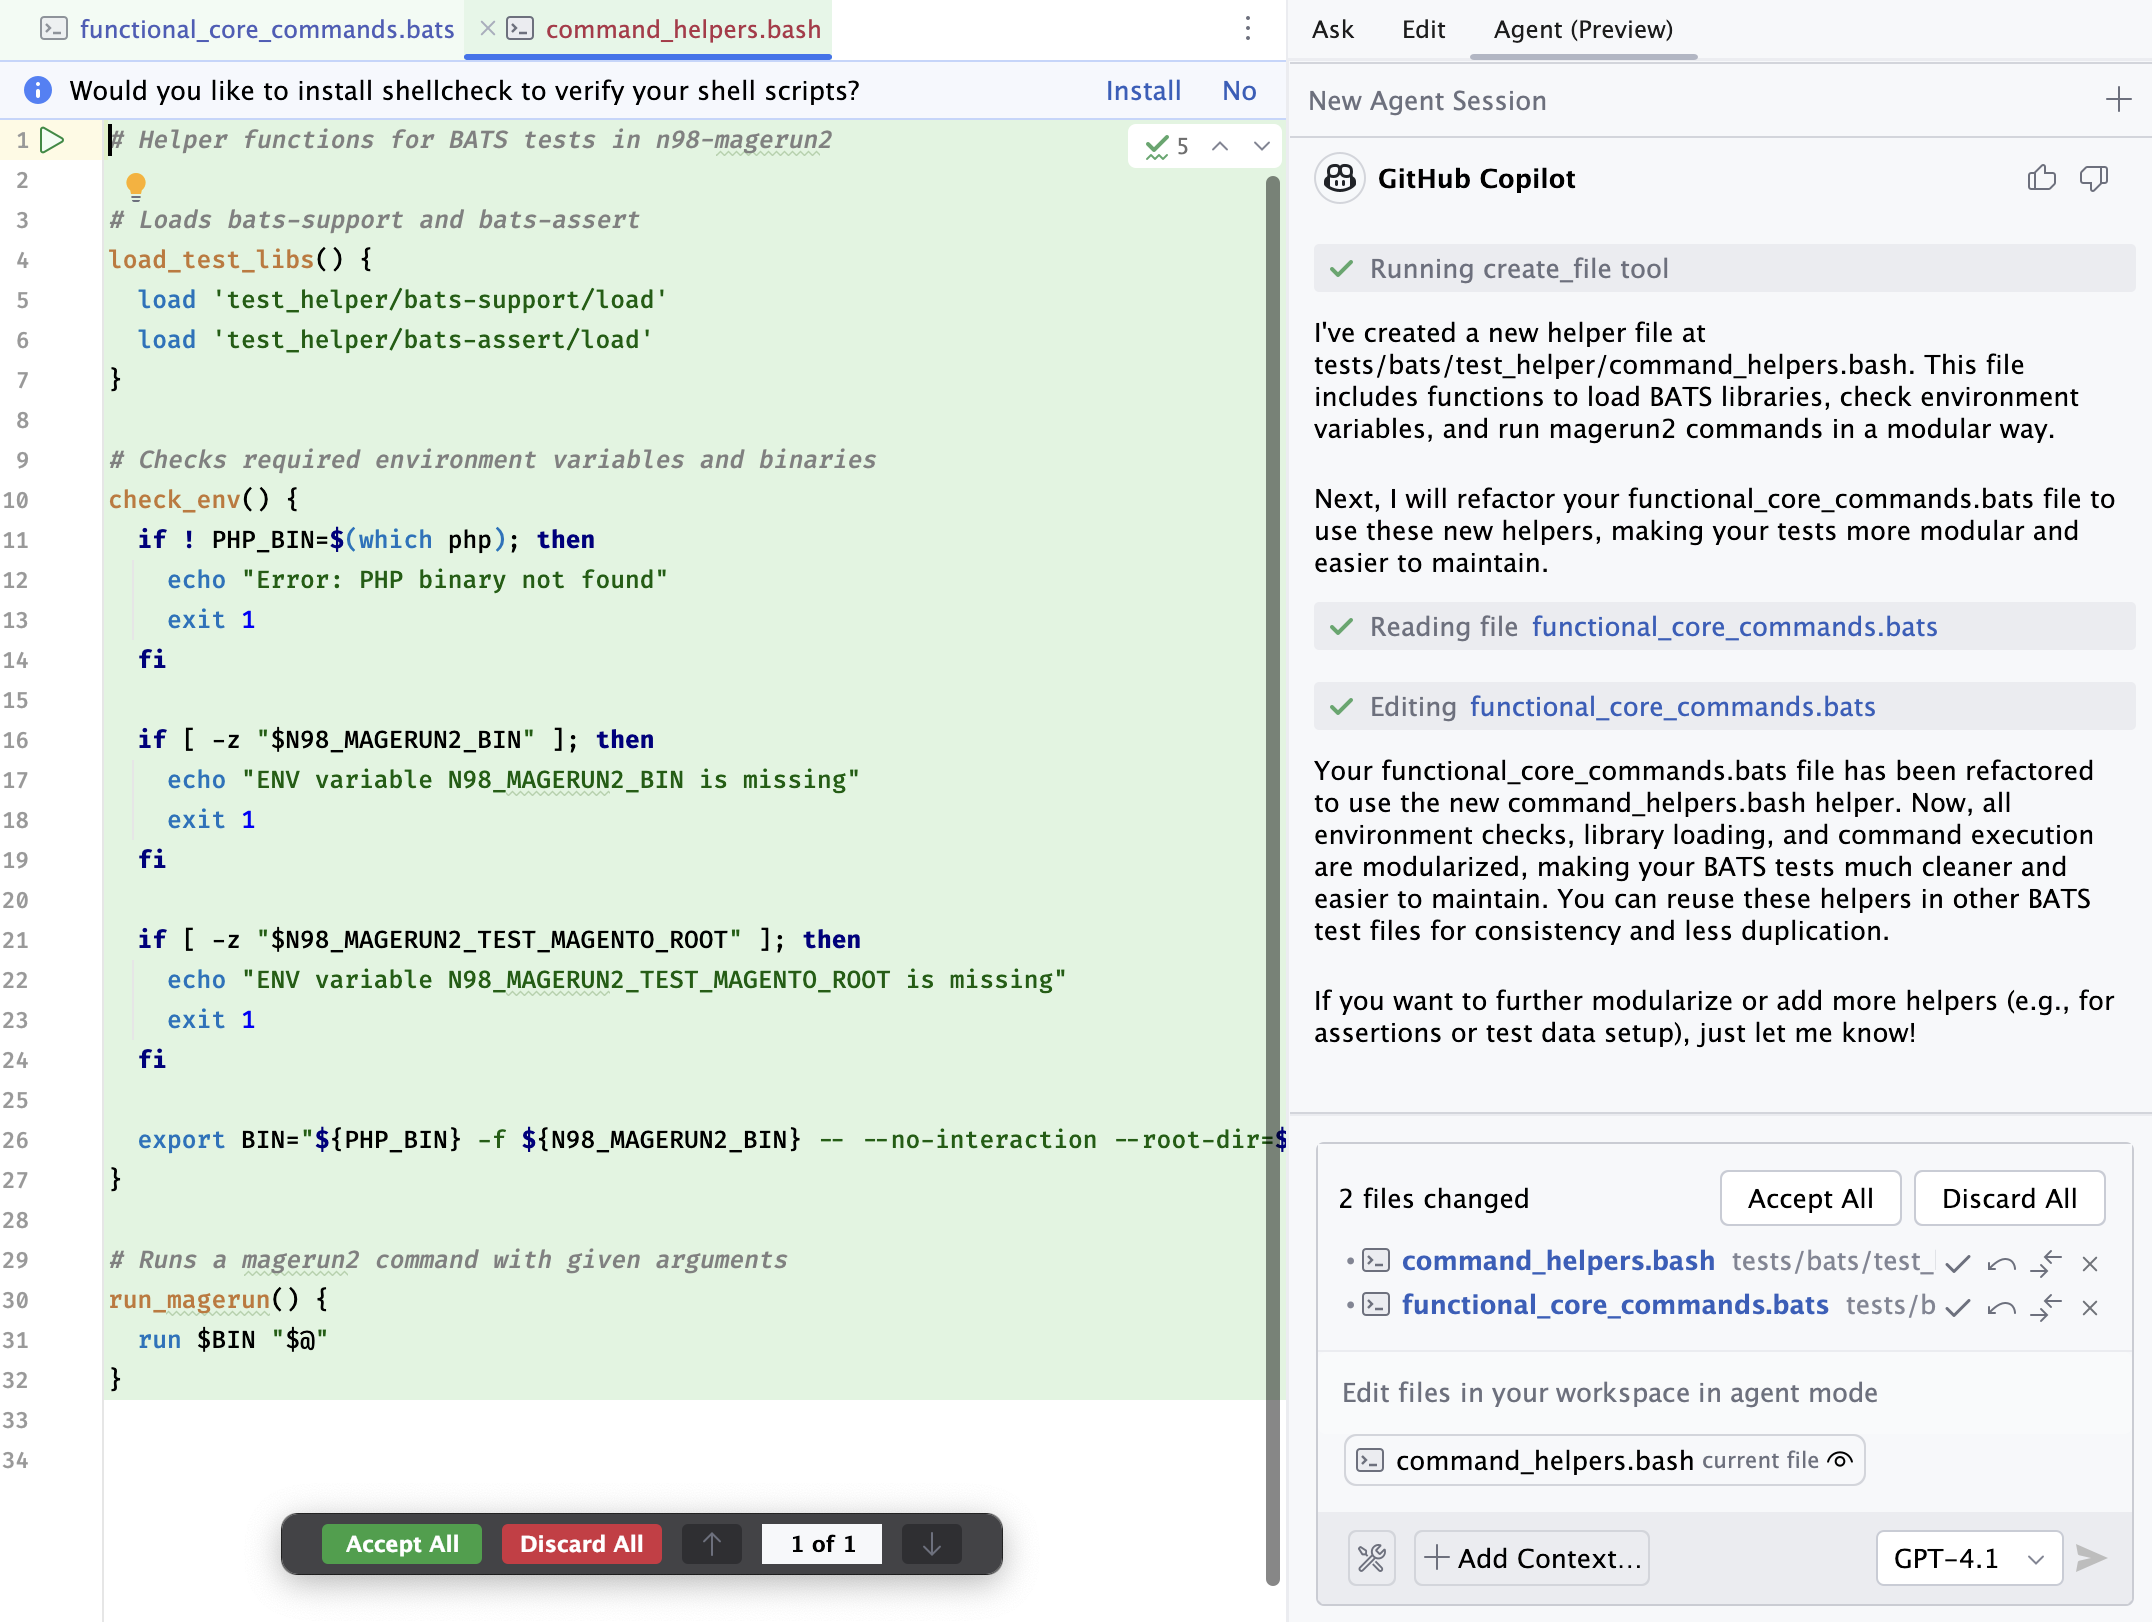Select the Agent (Preview) tab
Image resolution: width=2152 pixels, height=1622 pixels.
[1584, 29]
